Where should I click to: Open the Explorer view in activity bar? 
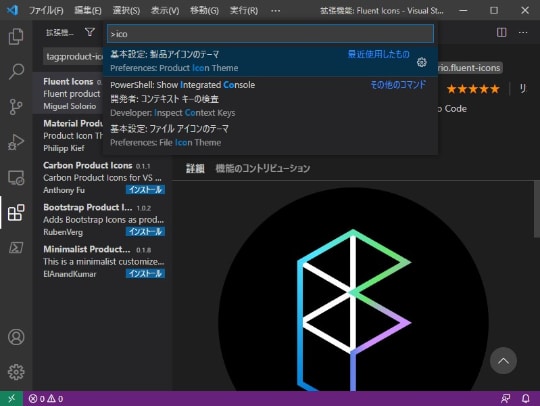point(16,36)
